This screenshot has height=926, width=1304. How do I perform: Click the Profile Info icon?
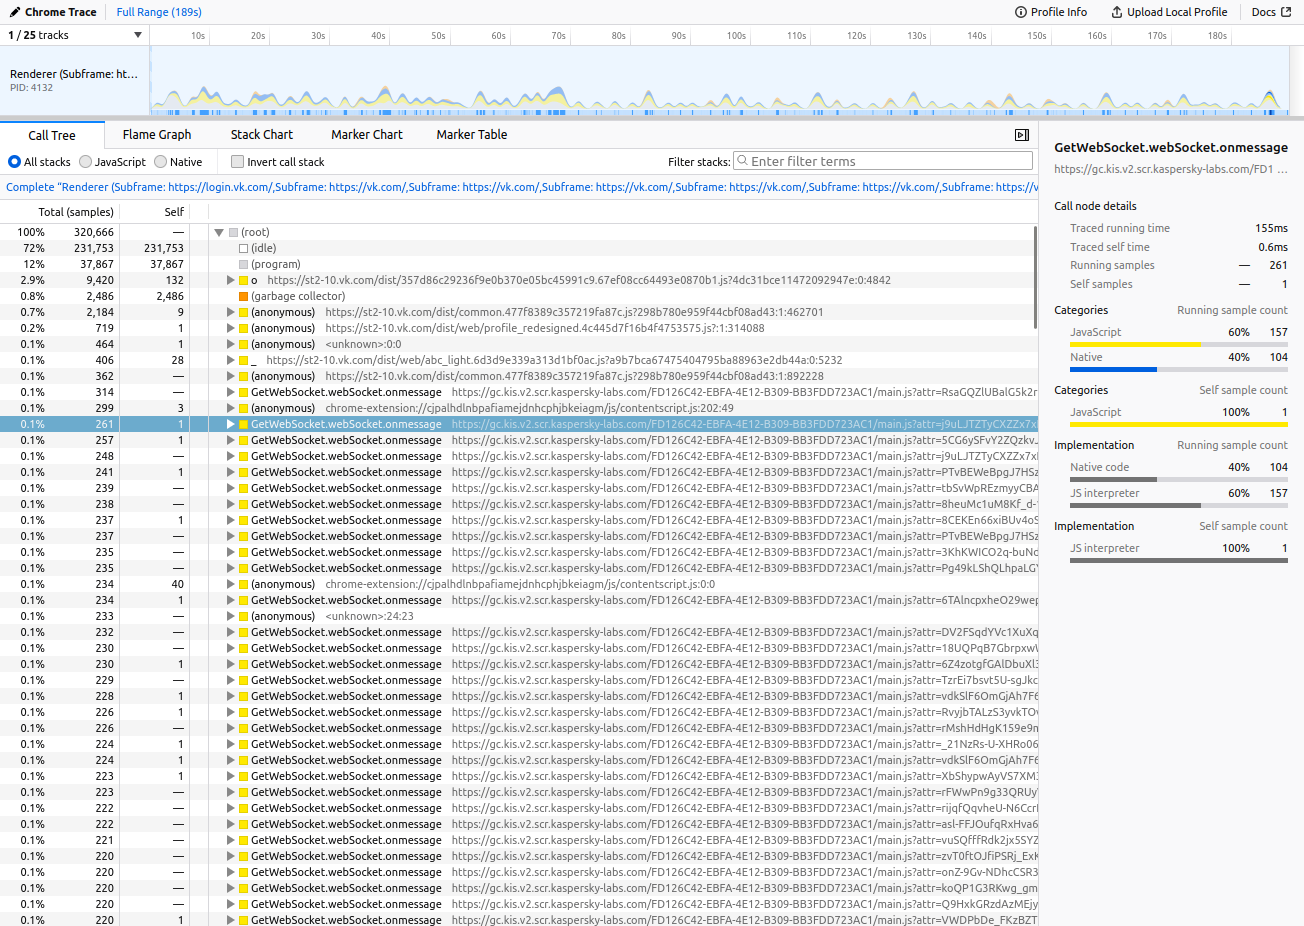(x=1019, y=12)
